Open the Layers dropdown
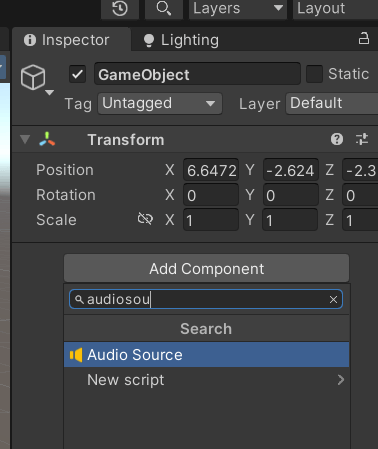This screenshot has width=378, height=449. (238, 8)
